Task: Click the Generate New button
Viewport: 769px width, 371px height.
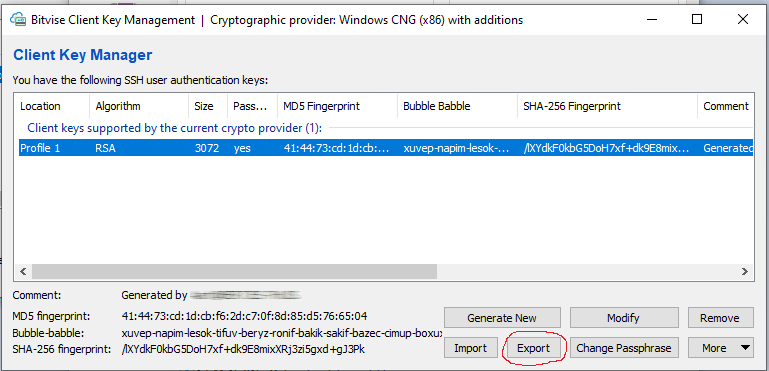Action: pos(502,318)
